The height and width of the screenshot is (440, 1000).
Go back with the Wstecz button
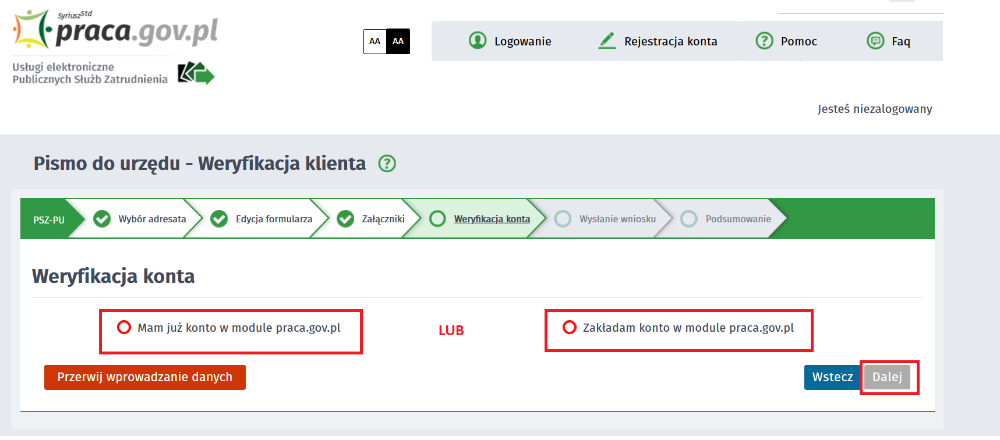(x=831, y=377)
